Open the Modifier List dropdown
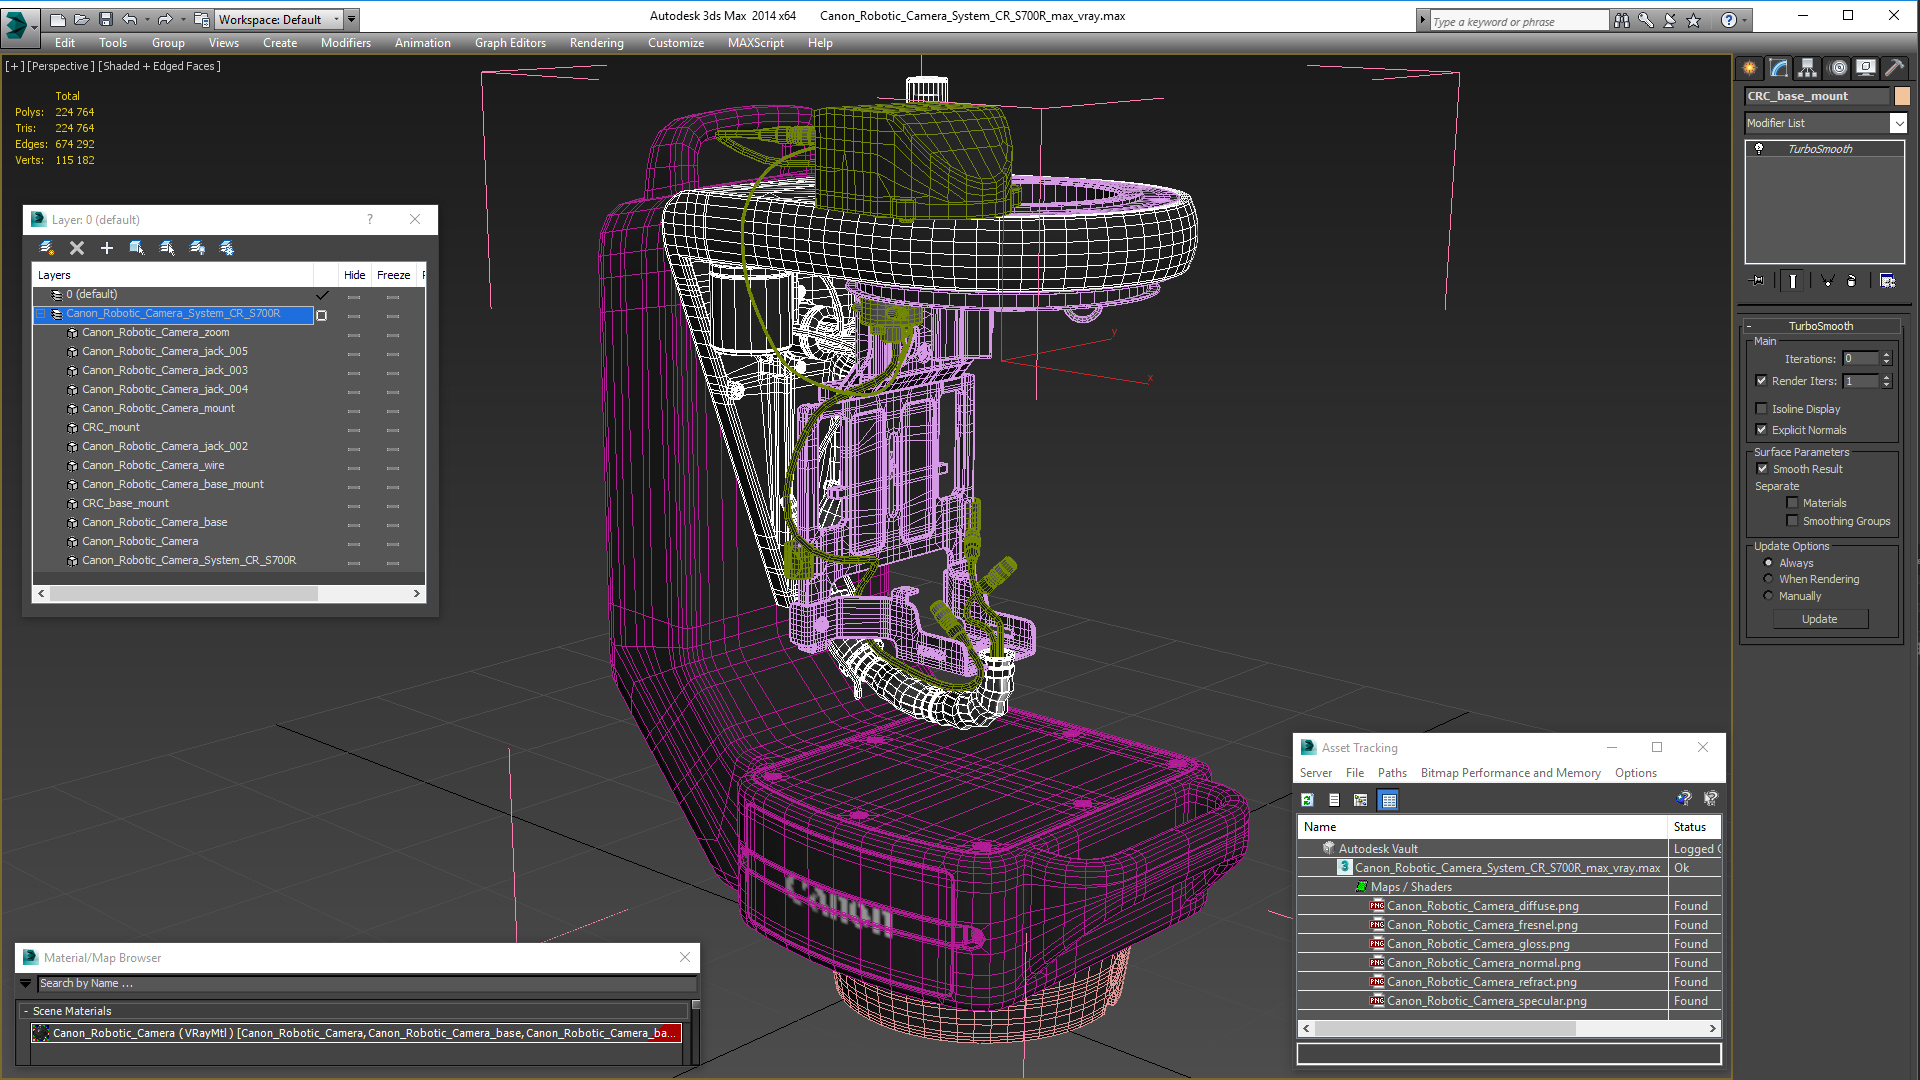The height and width of the screenshot is (1080, 1920). (1898, 123)
